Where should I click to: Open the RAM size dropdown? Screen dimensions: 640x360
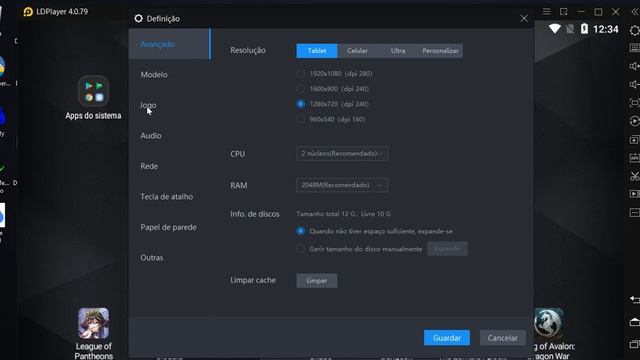click(x=342, y=185)
